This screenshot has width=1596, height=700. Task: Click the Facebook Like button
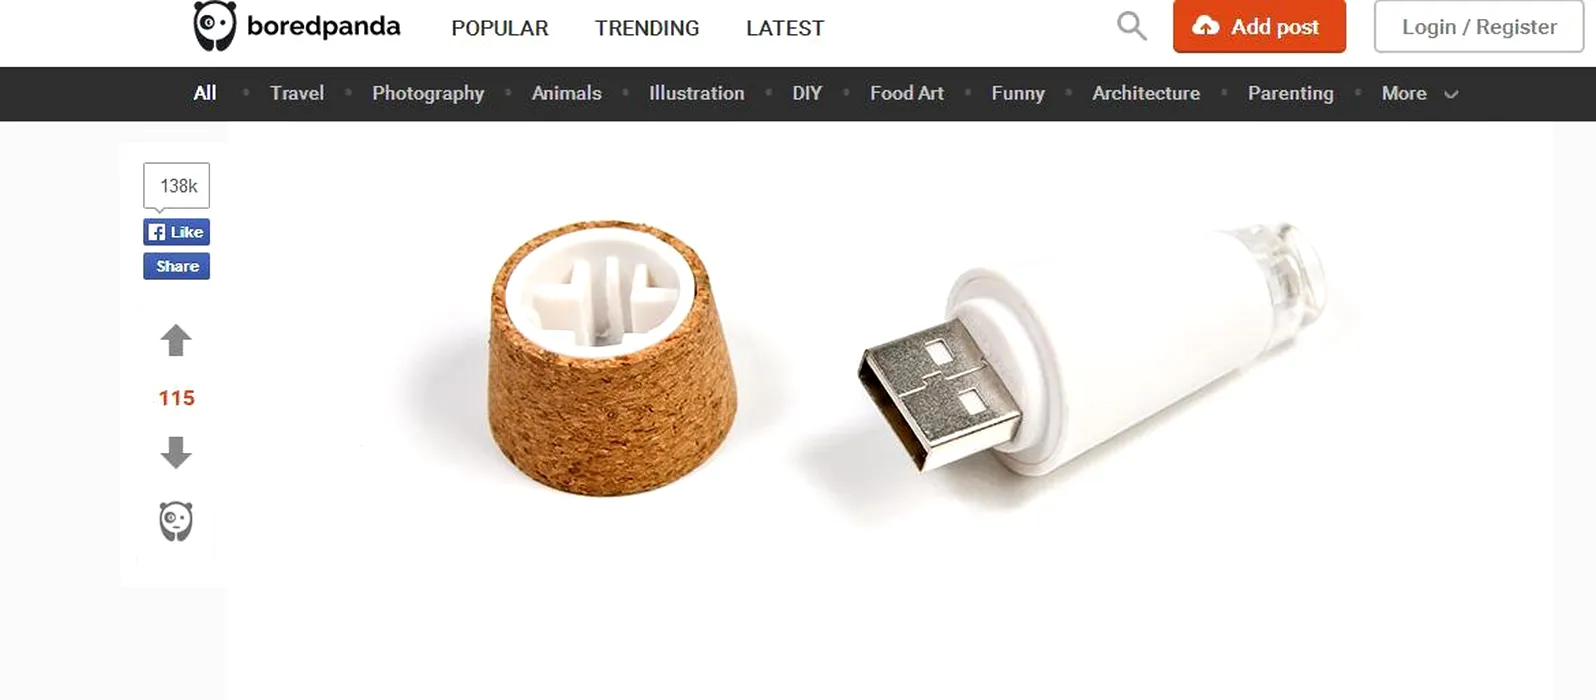(177, 232)
